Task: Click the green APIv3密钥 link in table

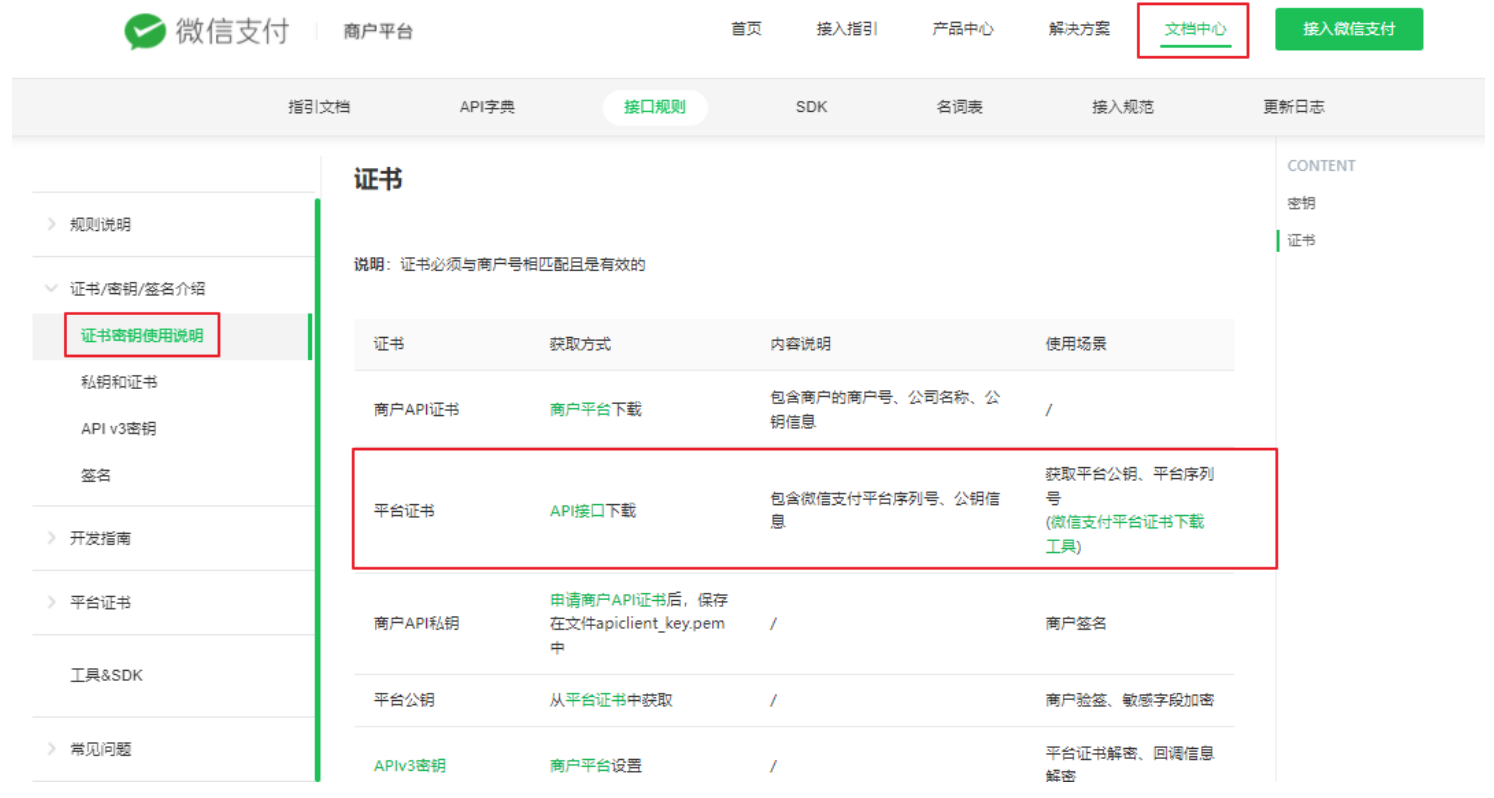Action: [410, 766]
